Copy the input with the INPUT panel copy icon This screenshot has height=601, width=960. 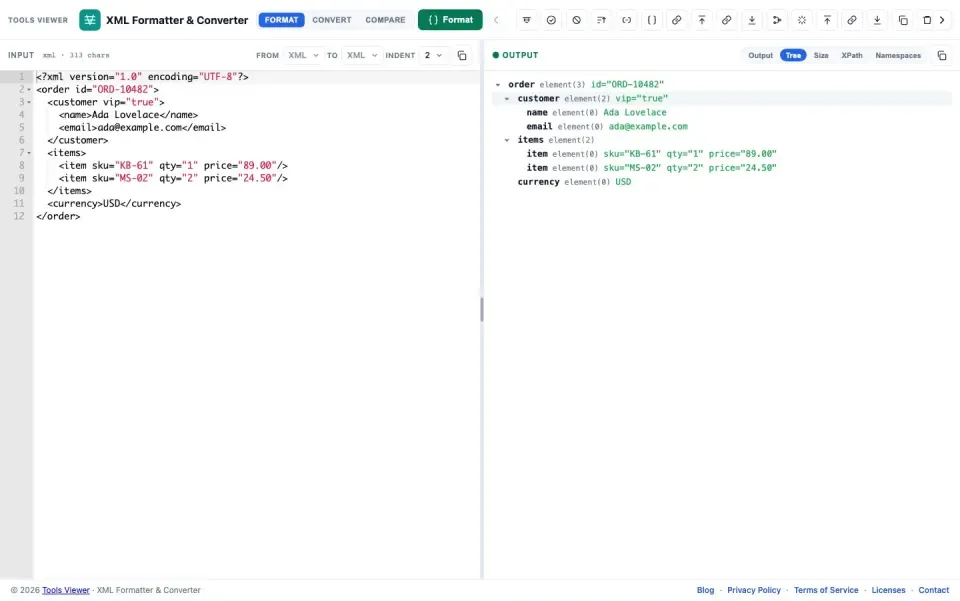pos(462,55)
